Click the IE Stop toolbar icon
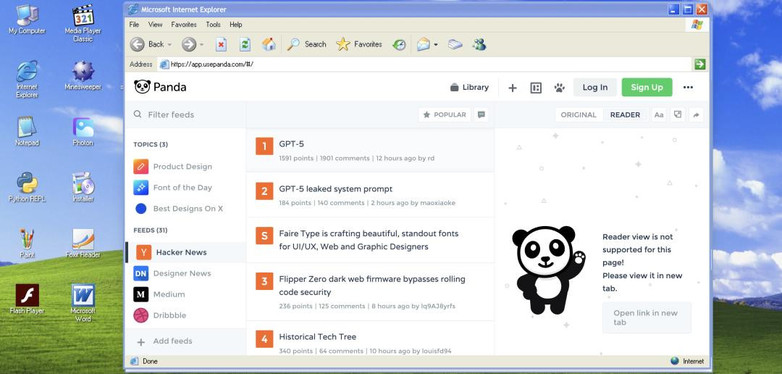782x374 pixels. [221, 44]
